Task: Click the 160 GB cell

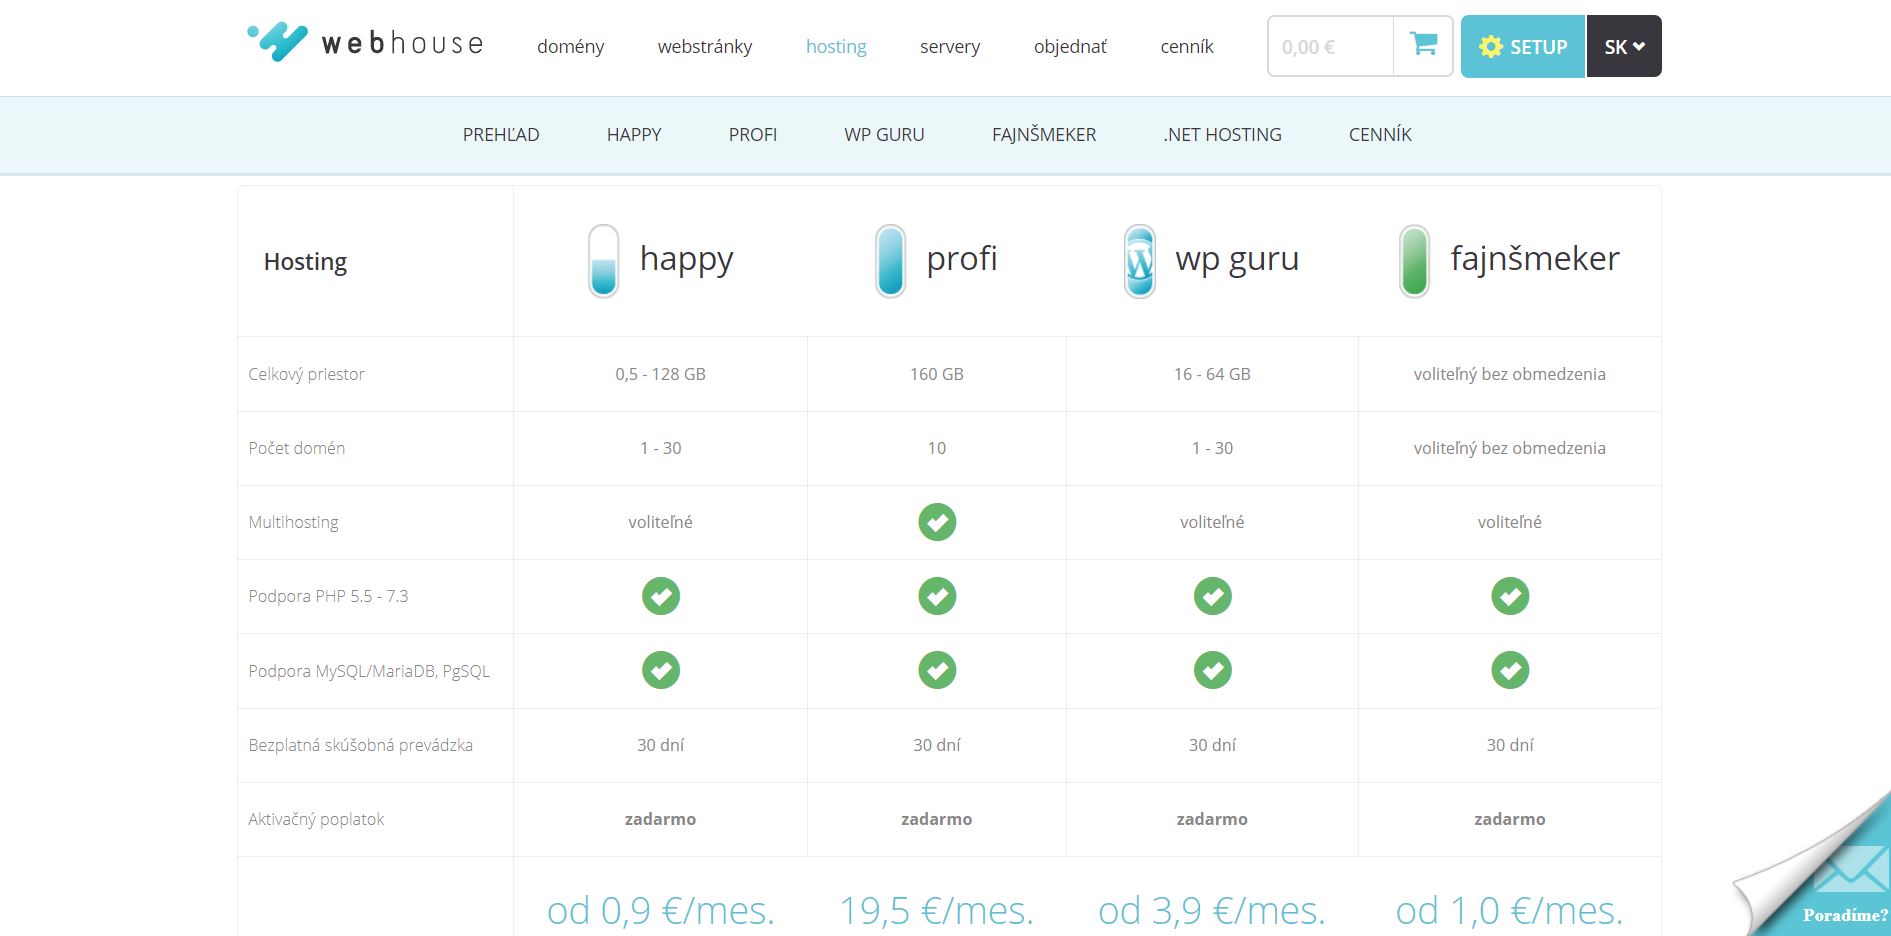Action: 937,374
